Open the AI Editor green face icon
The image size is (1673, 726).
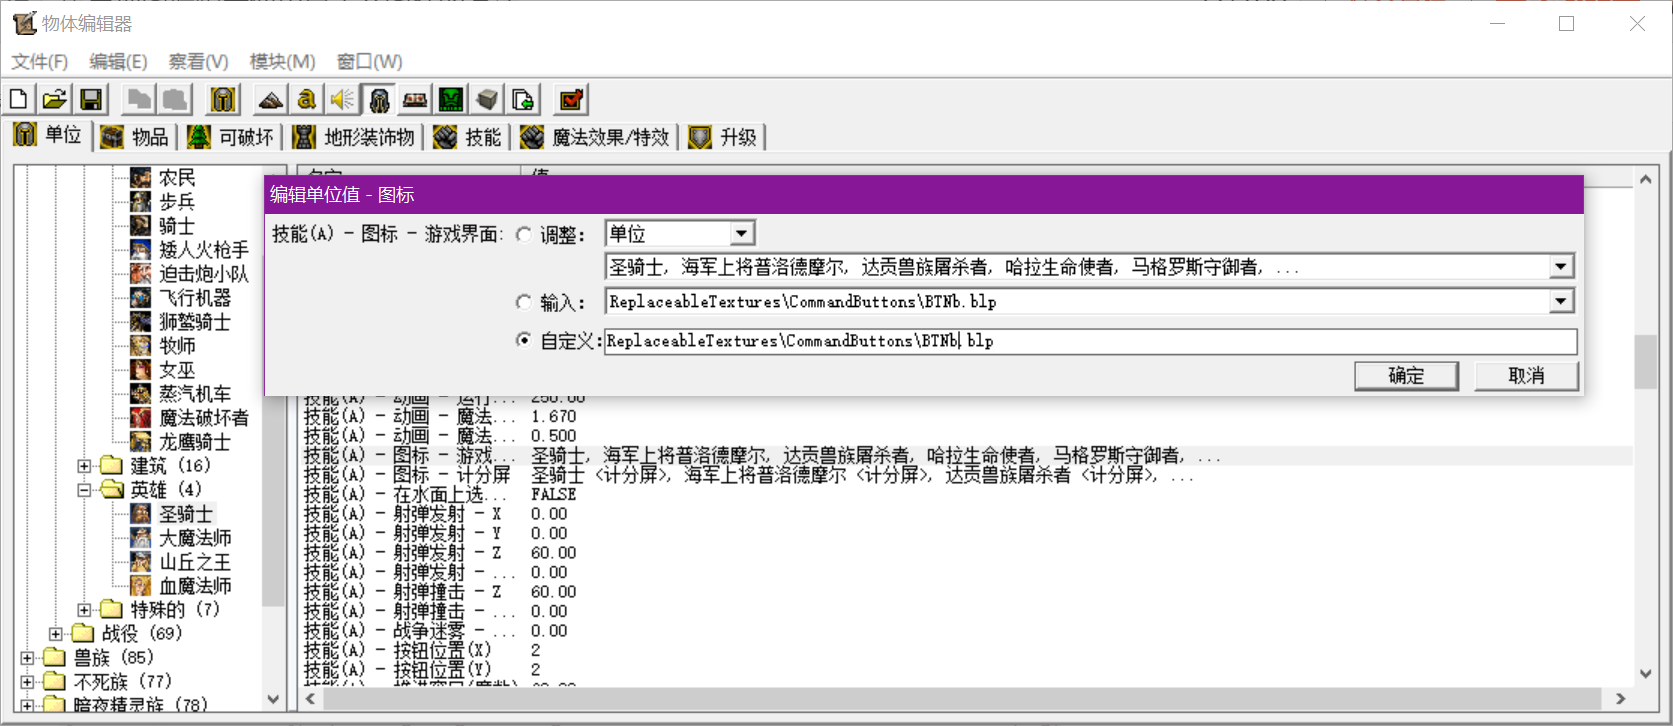(x=451, y=99)
